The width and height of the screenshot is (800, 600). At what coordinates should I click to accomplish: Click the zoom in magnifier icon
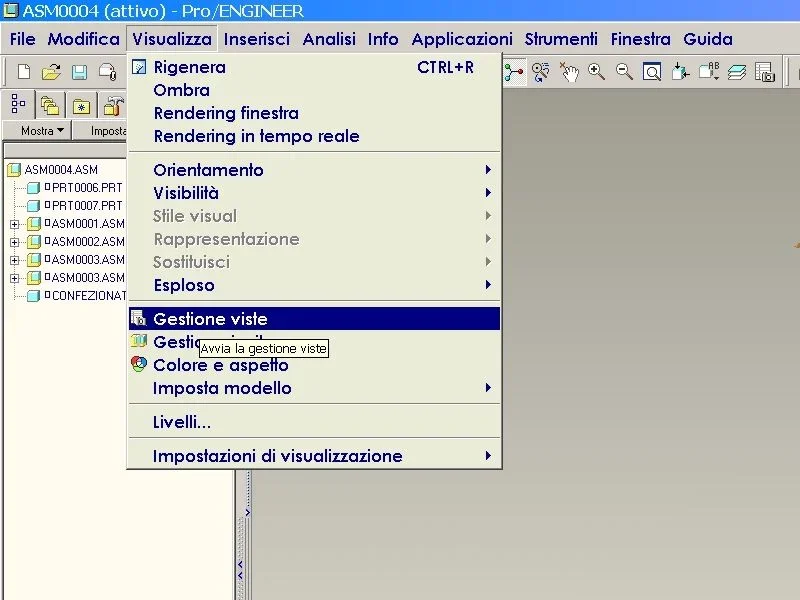point(596,72)
